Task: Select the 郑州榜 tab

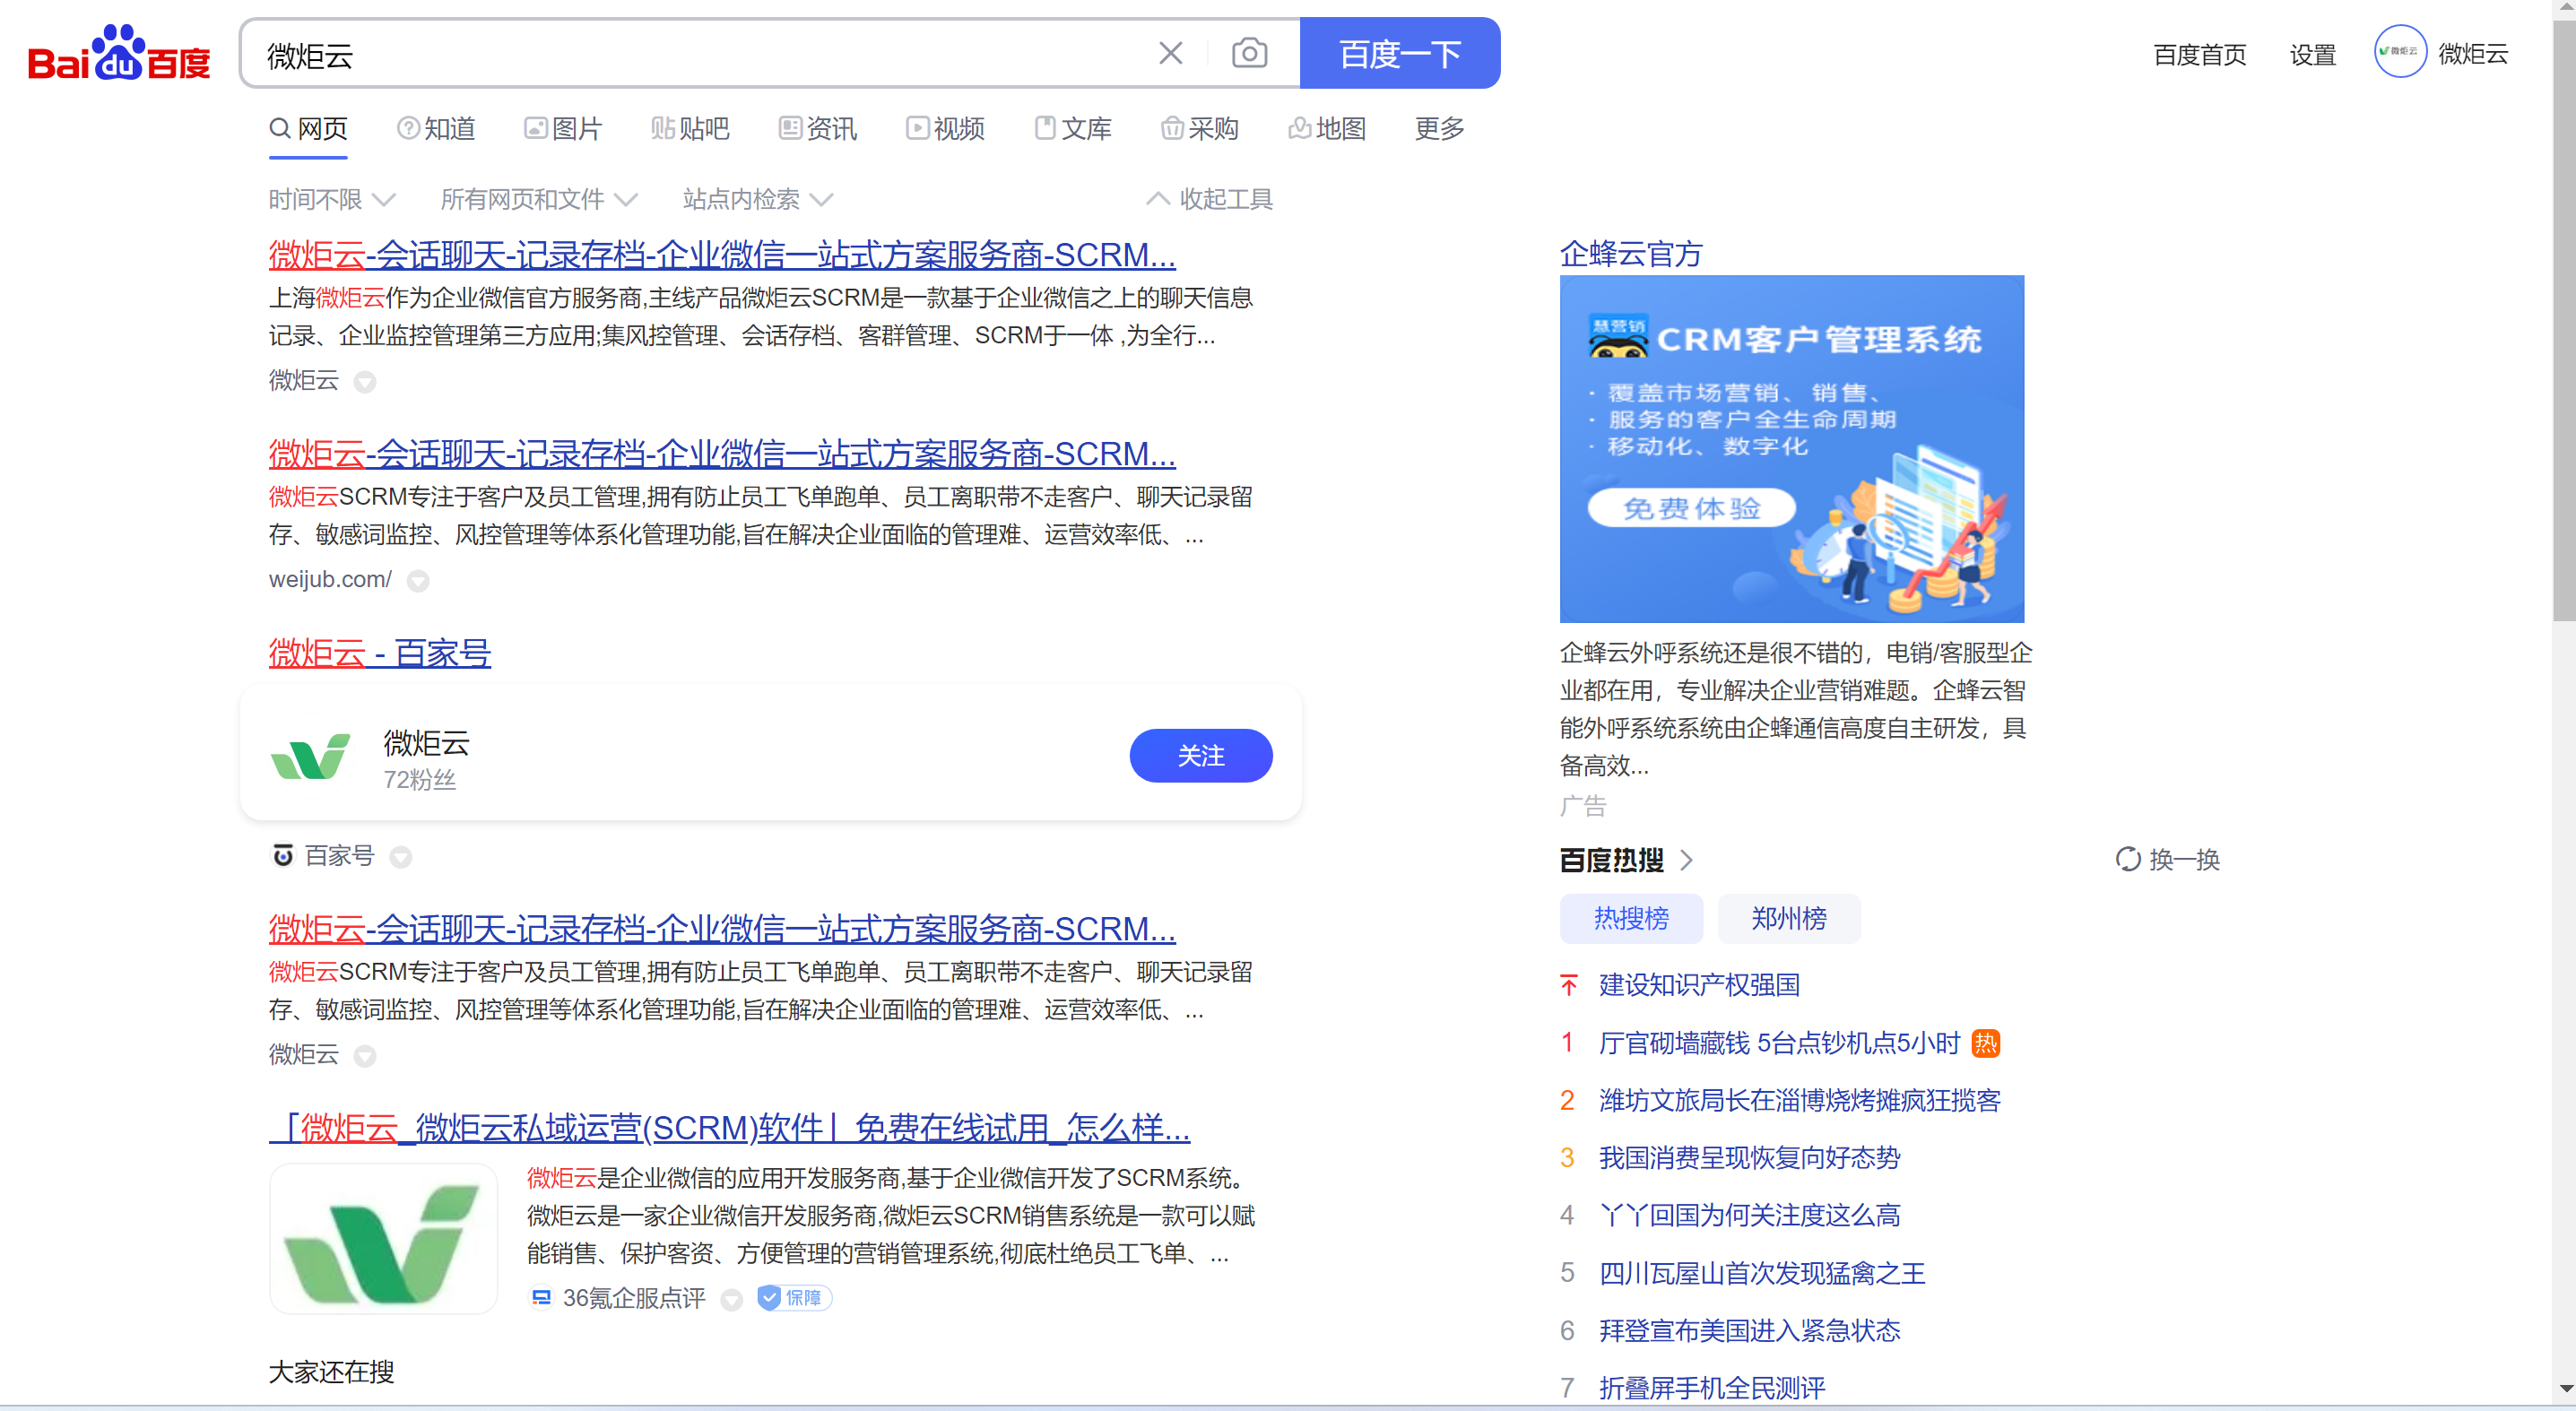Action: pyautogui.click(x=1788, y=918)
